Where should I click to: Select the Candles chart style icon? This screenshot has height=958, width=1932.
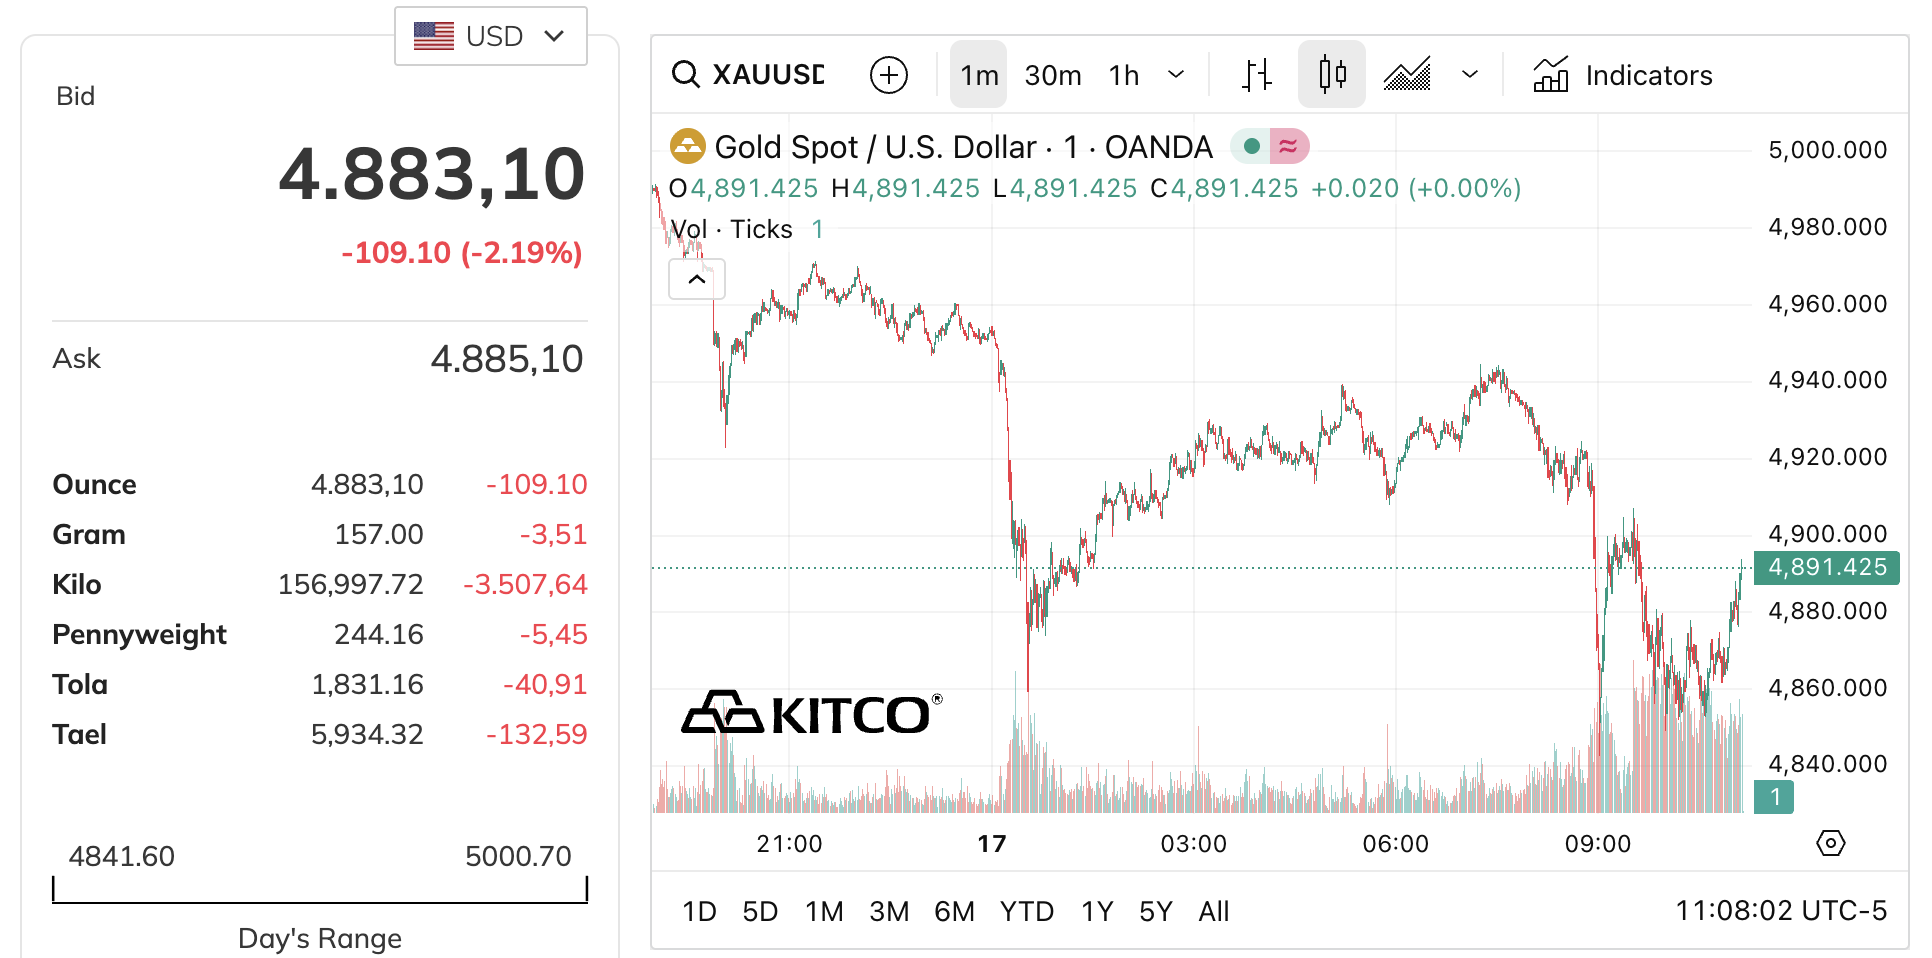click(1331, 75)
